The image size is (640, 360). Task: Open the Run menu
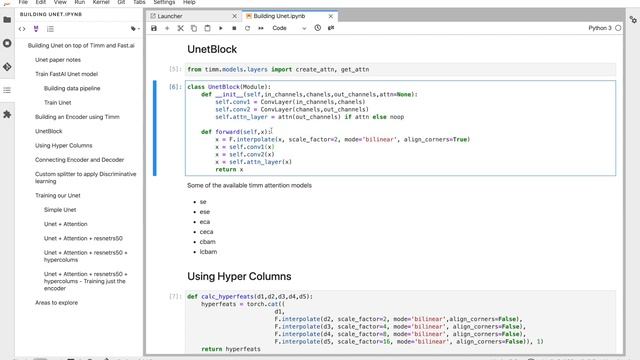[x=80, y=2]
